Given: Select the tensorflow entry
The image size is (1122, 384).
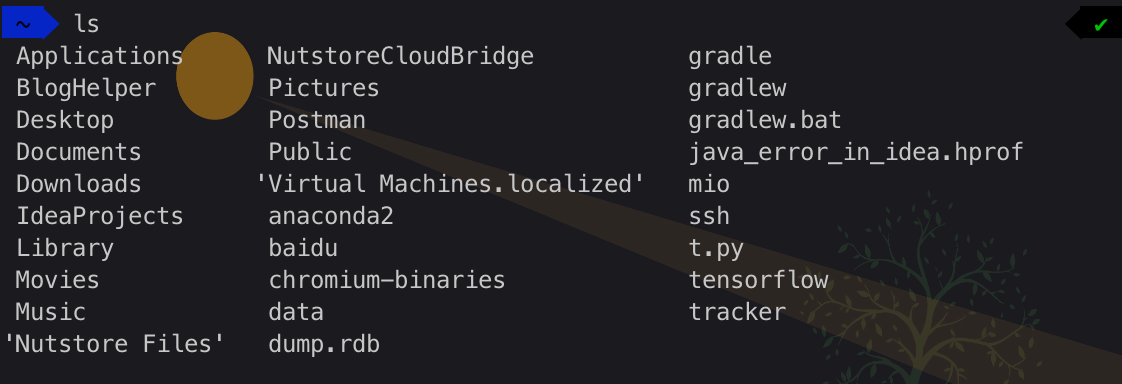Looking at the screenshot, I should click(758, 280).
